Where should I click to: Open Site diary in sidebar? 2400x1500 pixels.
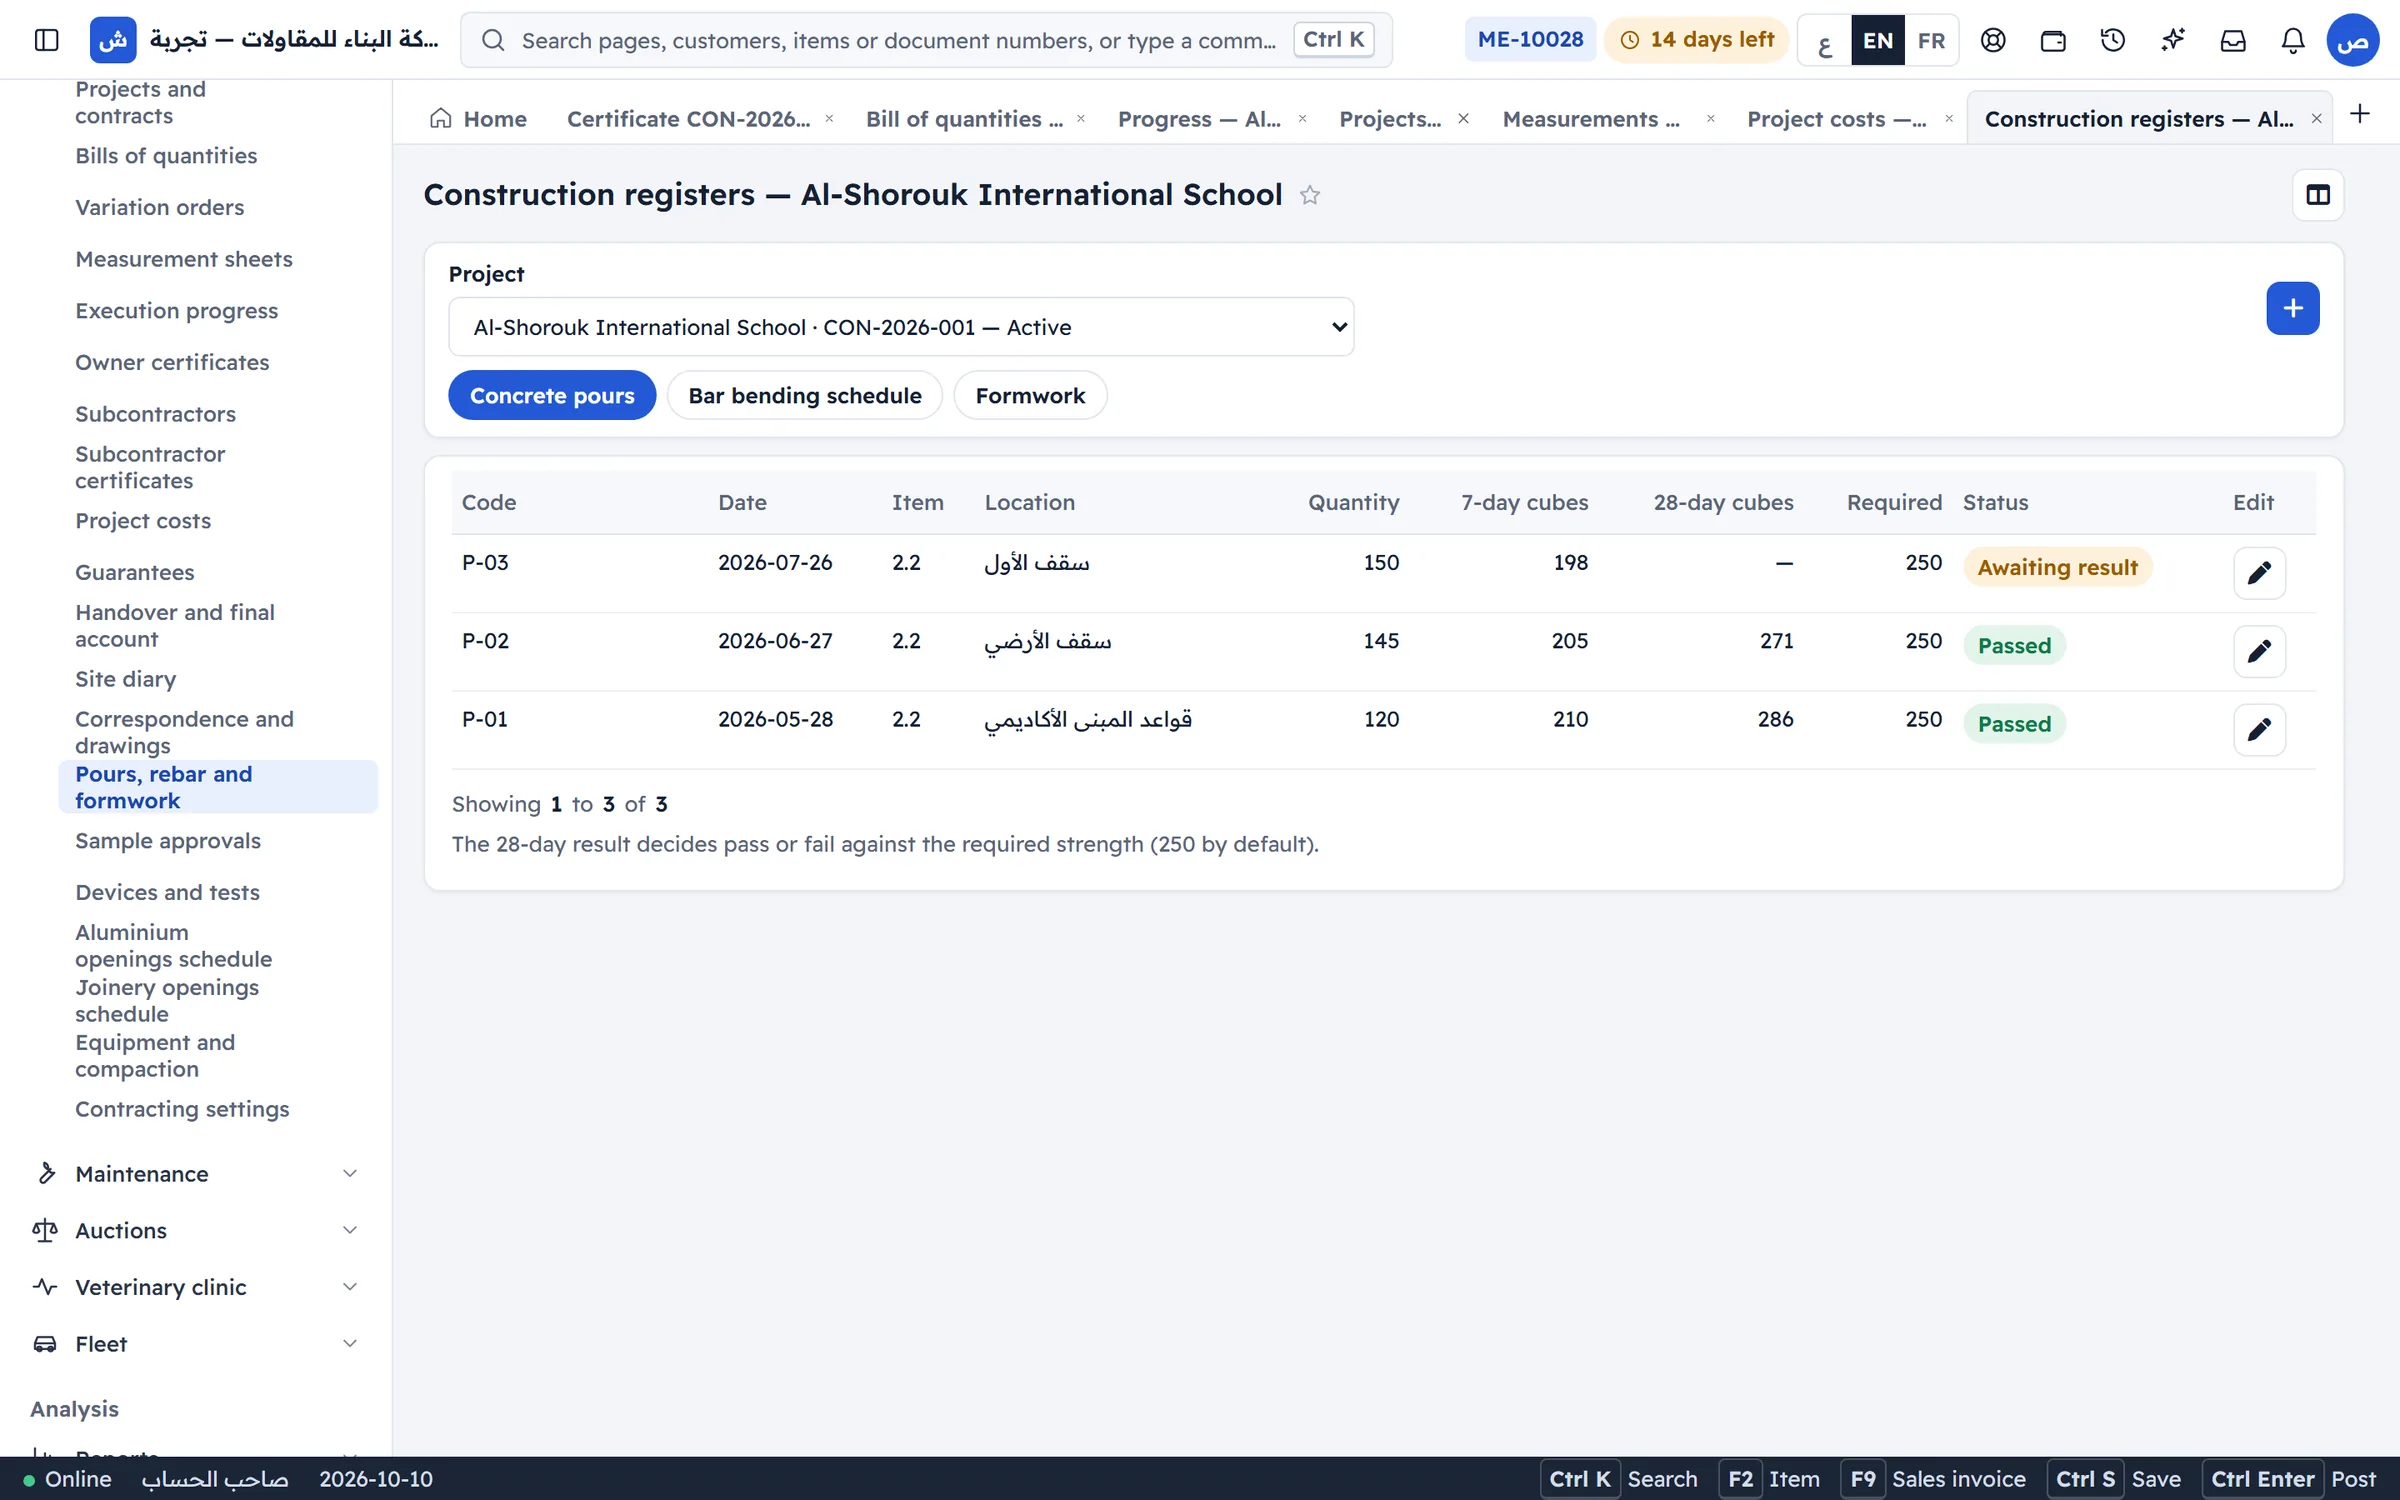click(x=125, y=679)
